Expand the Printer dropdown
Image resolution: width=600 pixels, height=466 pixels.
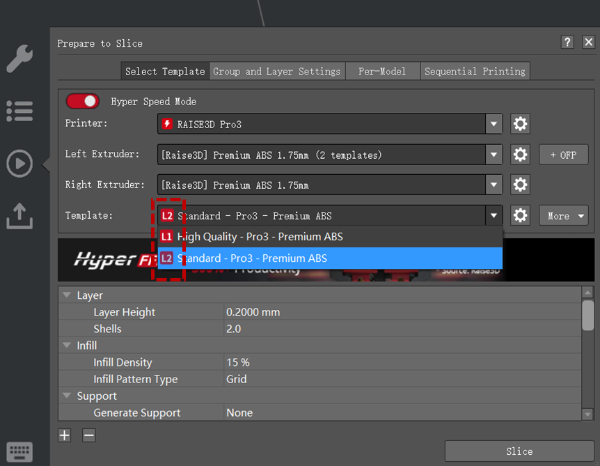point(493,124)
